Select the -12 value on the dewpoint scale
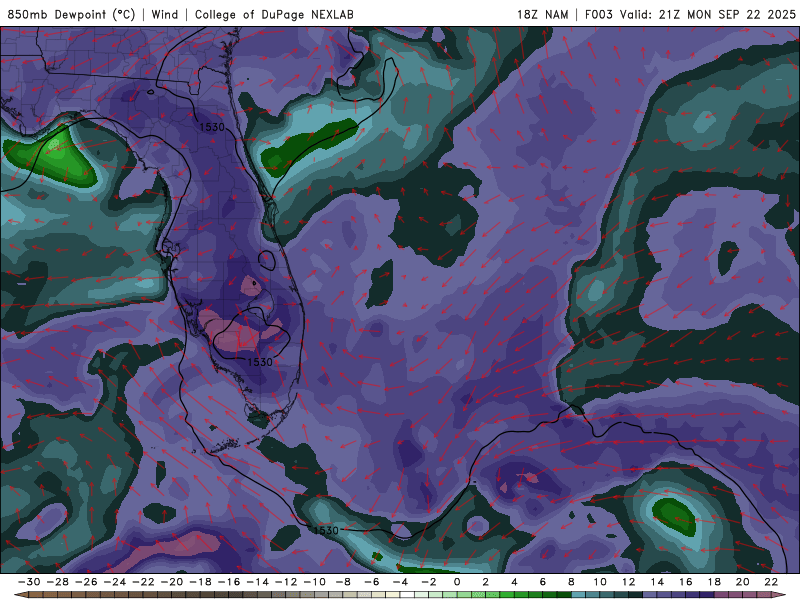 click(x=286, y=582)
